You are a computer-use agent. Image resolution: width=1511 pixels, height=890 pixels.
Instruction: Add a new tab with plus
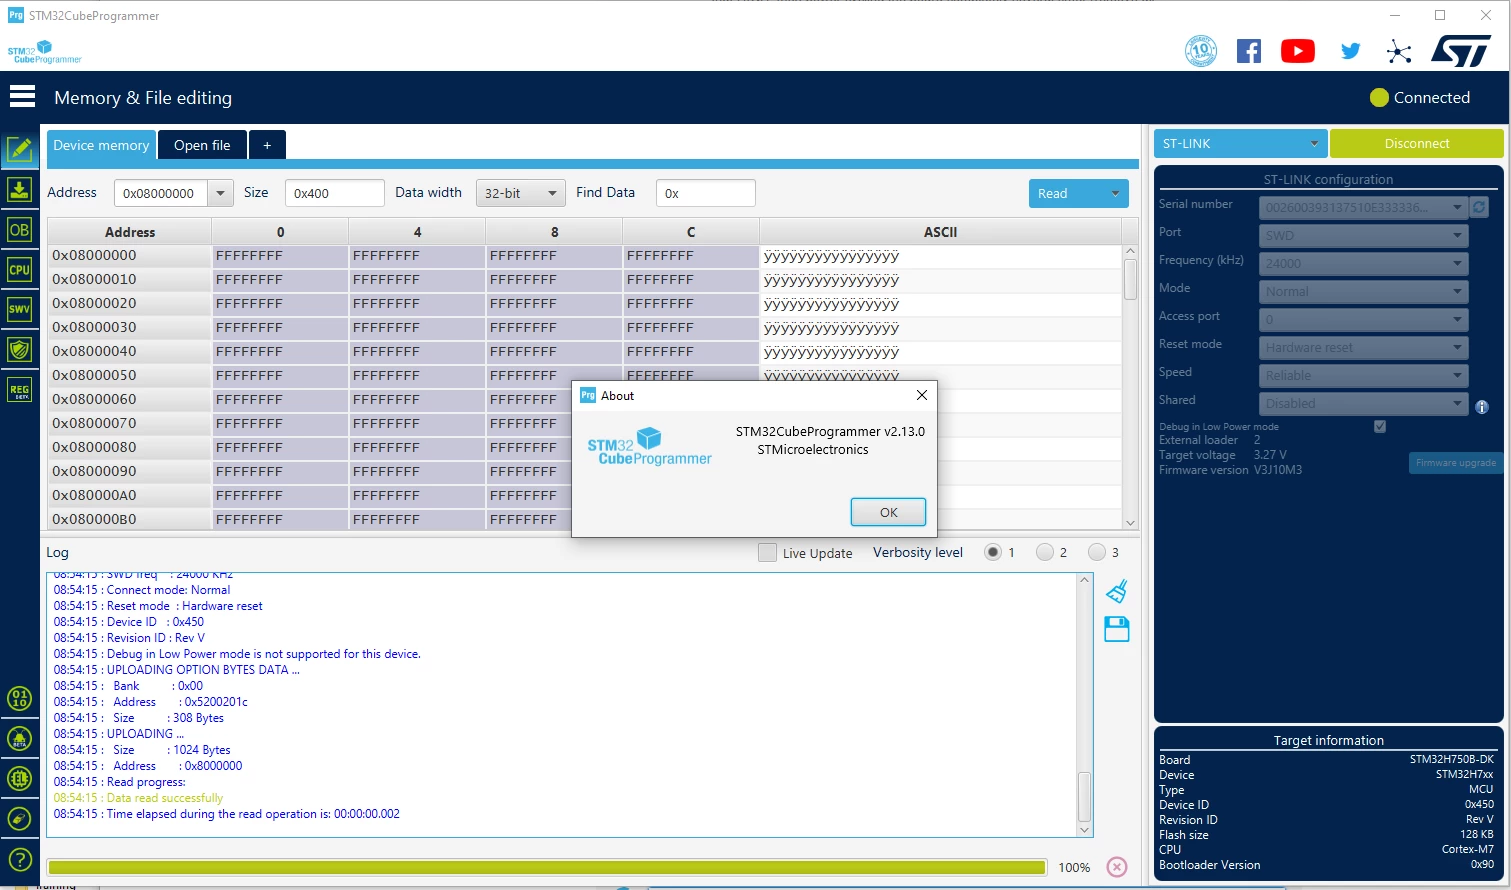pos(267,145)
